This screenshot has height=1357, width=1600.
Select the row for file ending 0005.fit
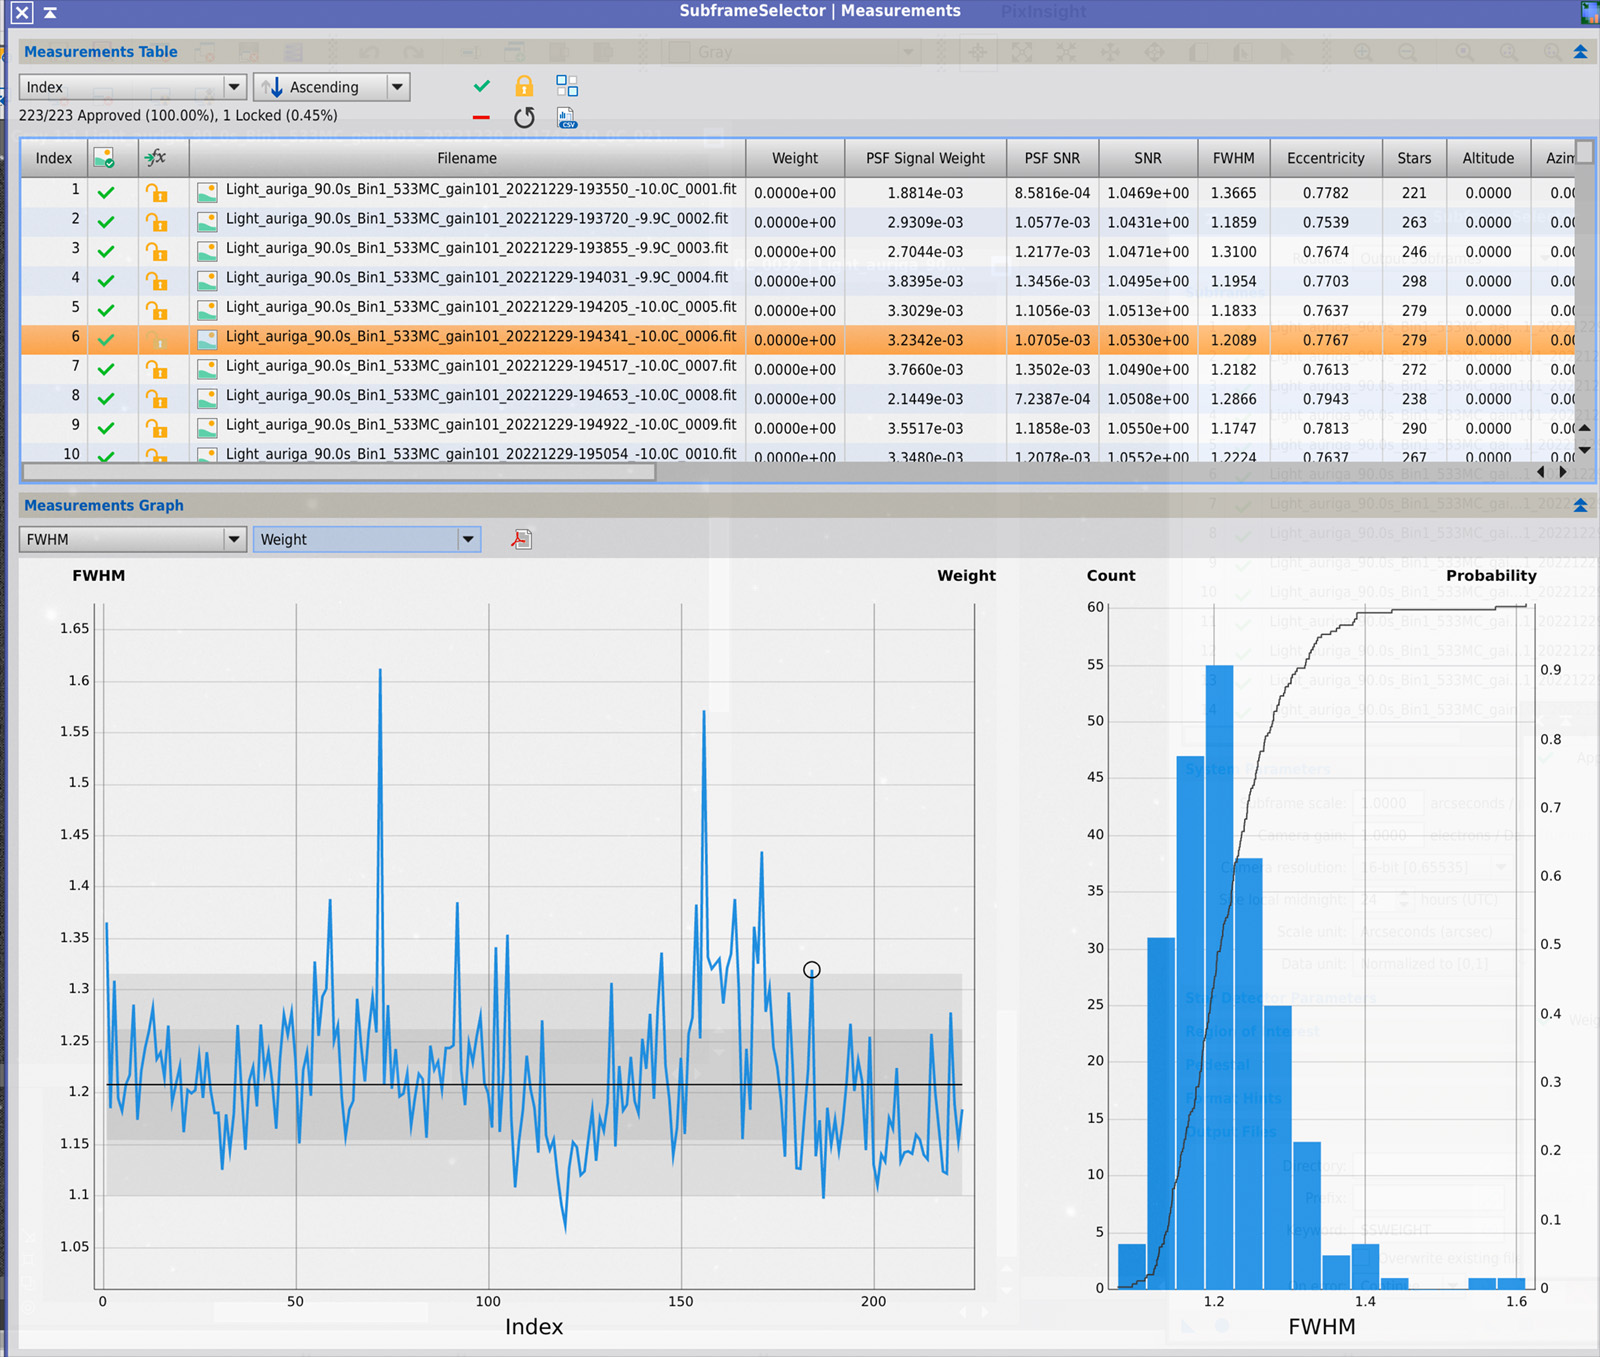click(798, 310)
